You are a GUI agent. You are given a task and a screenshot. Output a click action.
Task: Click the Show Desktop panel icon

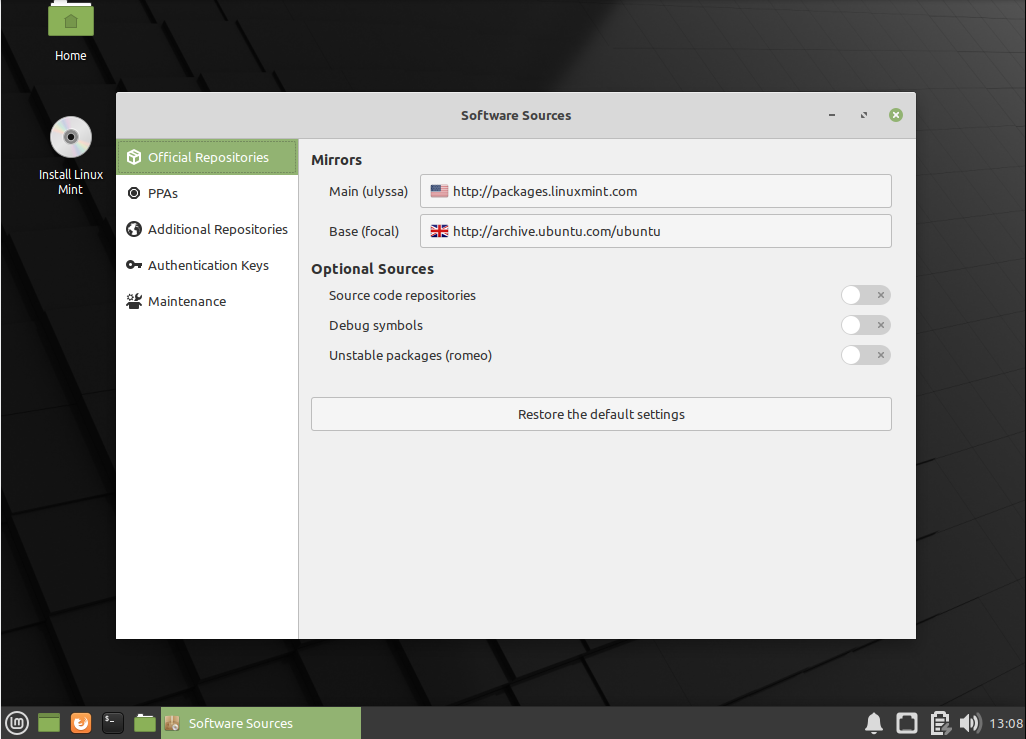click(x=48, y=723)
